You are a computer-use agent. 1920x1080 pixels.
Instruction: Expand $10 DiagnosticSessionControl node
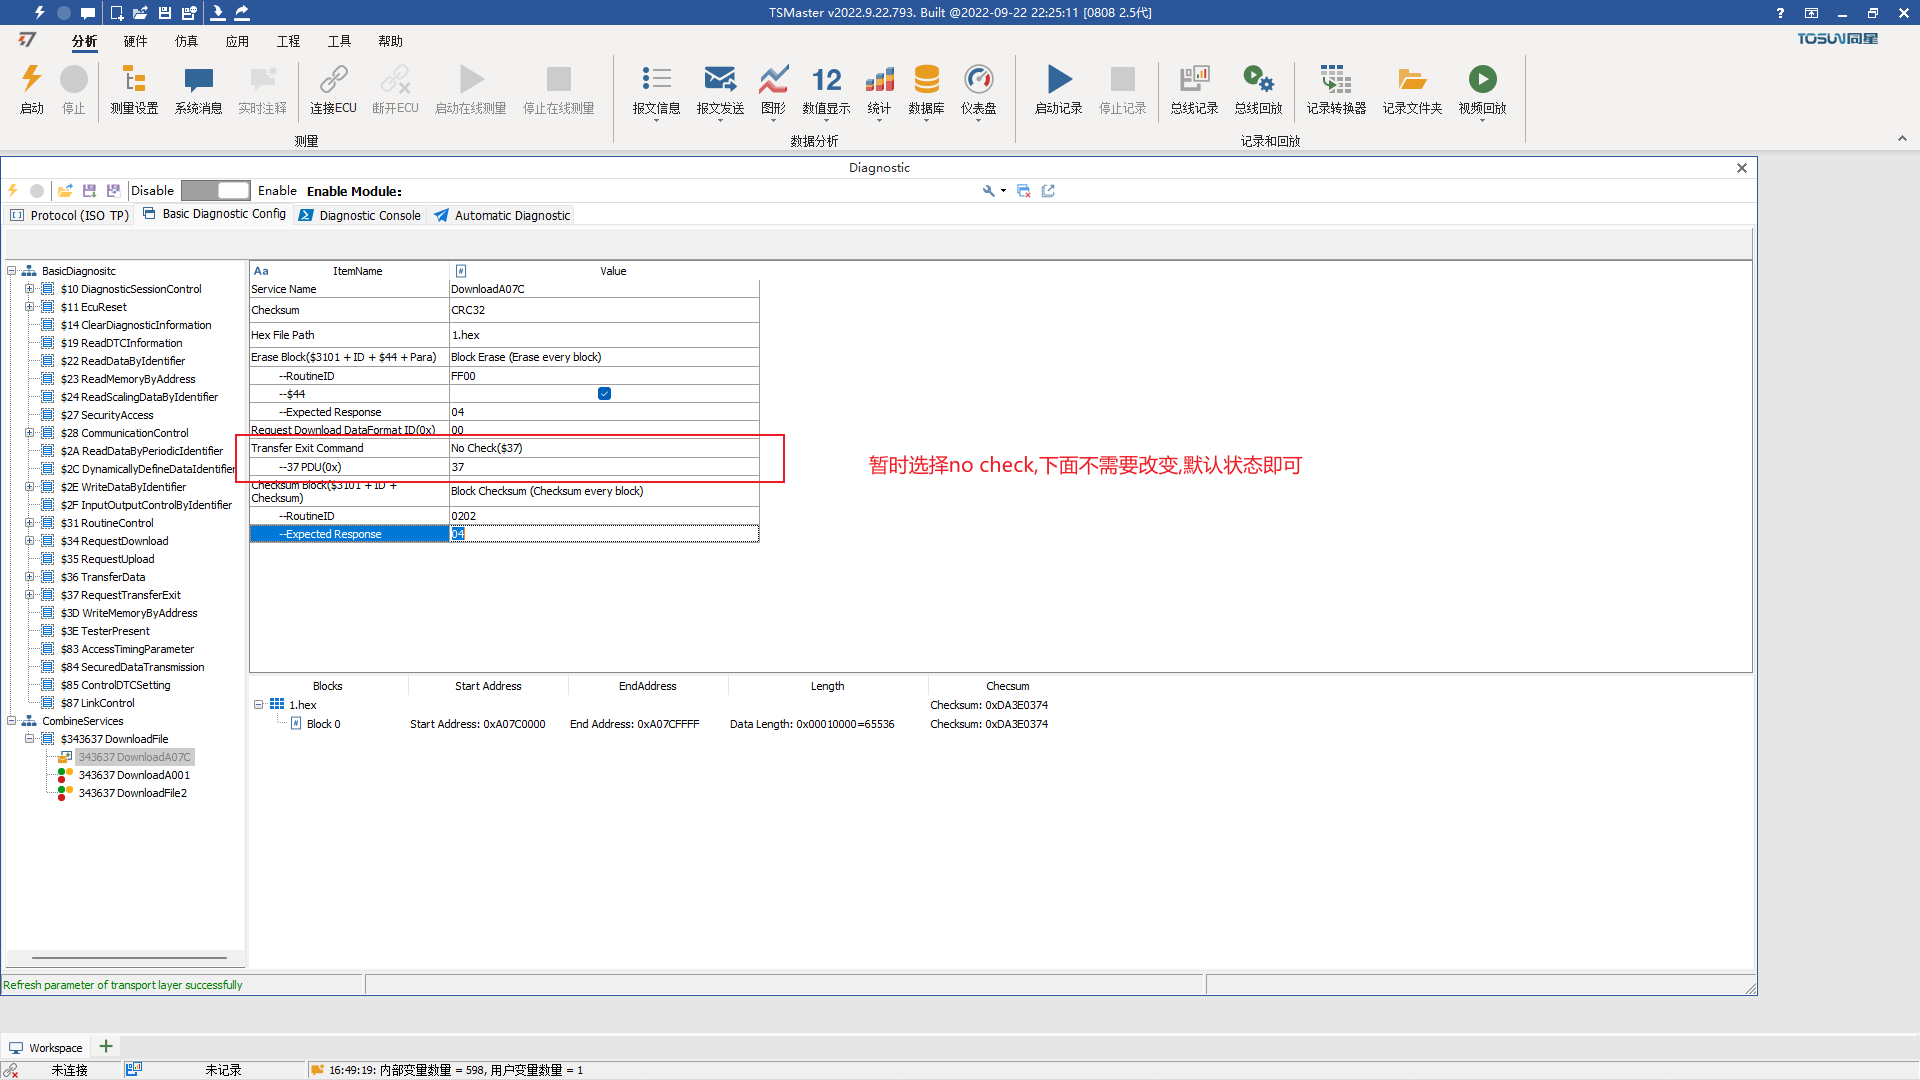pyautogui.click(x=29, y=289)
